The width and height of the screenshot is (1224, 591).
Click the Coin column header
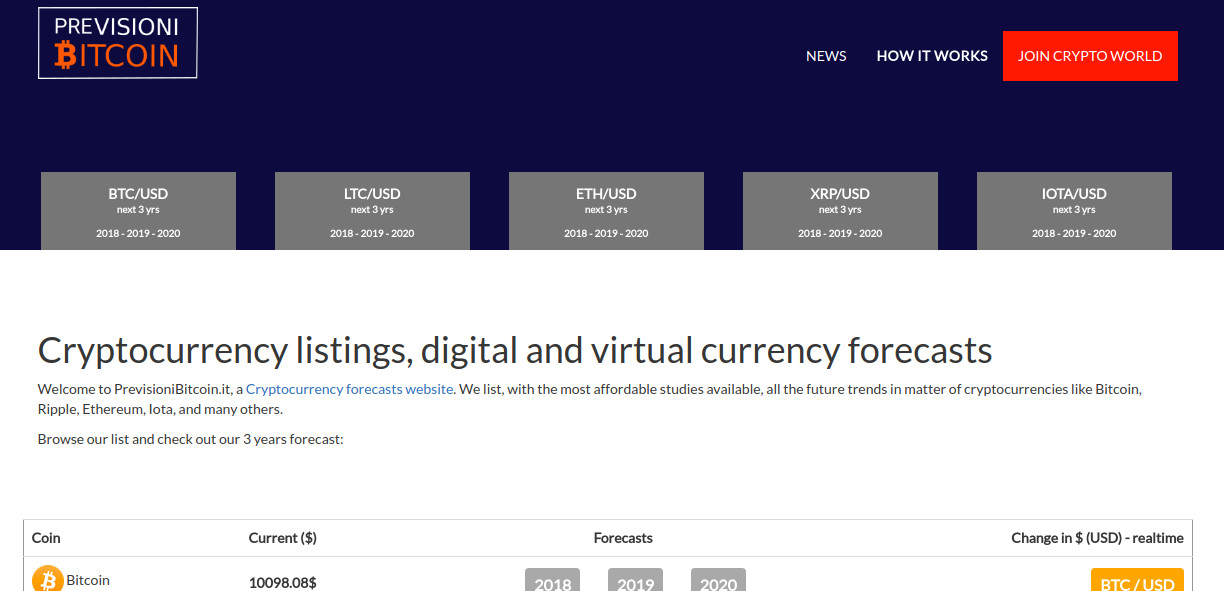click(x=46, y=538)
